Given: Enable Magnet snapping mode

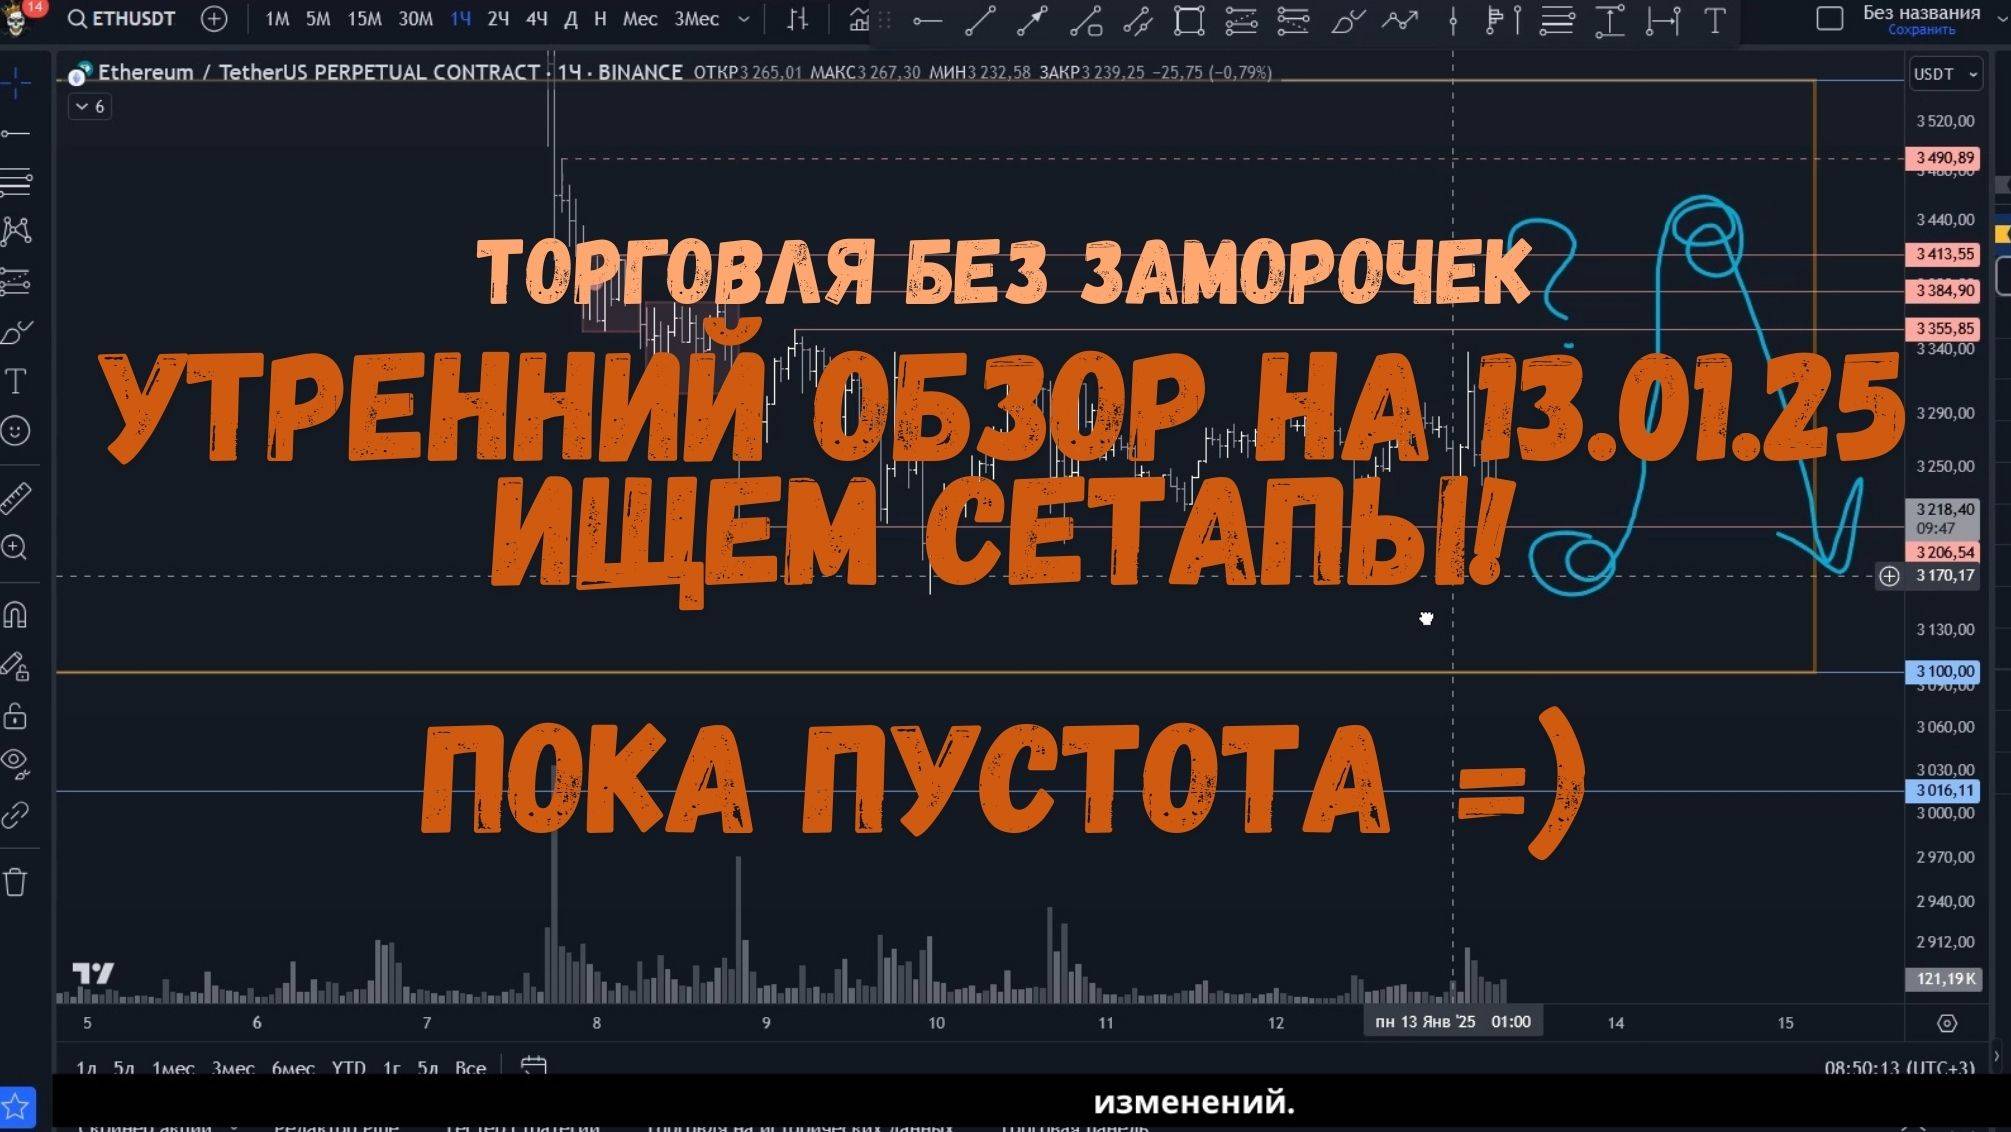Looking at the screenshot, I should 15,615.
